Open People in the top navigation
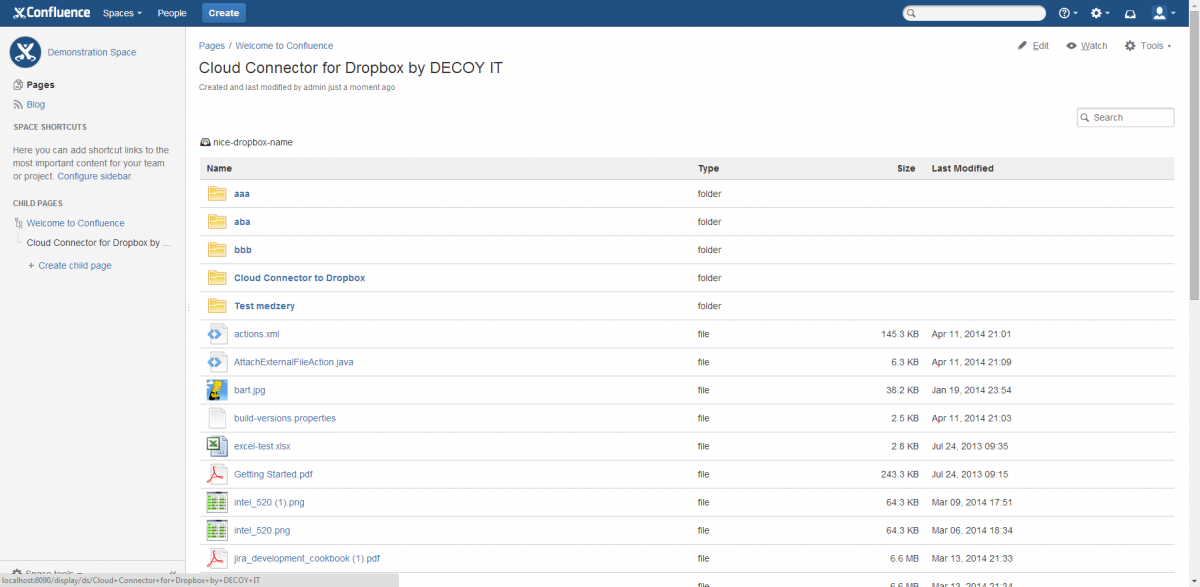This screenshot has width=1200, height=587. click(172, 13)
